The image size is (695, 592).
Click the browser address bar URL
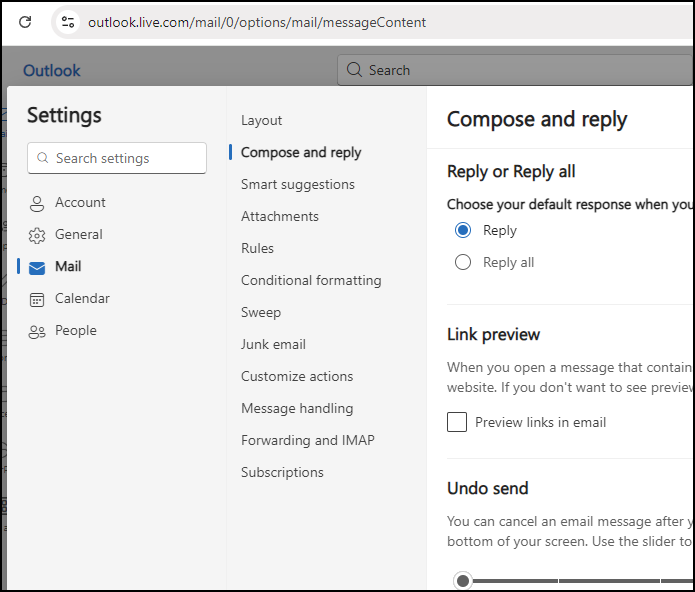pyautogui.click(x=257, y=22)
